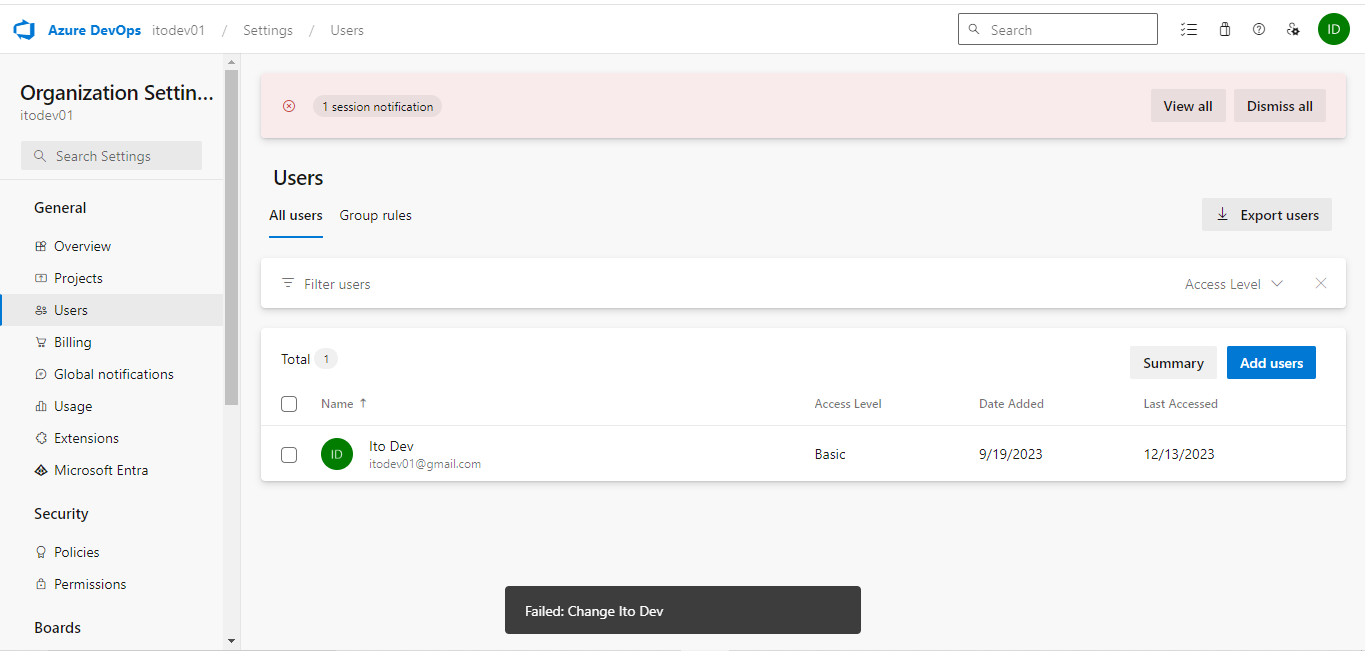
Task: Click the Date Added column header
Action: (1011, 404)
